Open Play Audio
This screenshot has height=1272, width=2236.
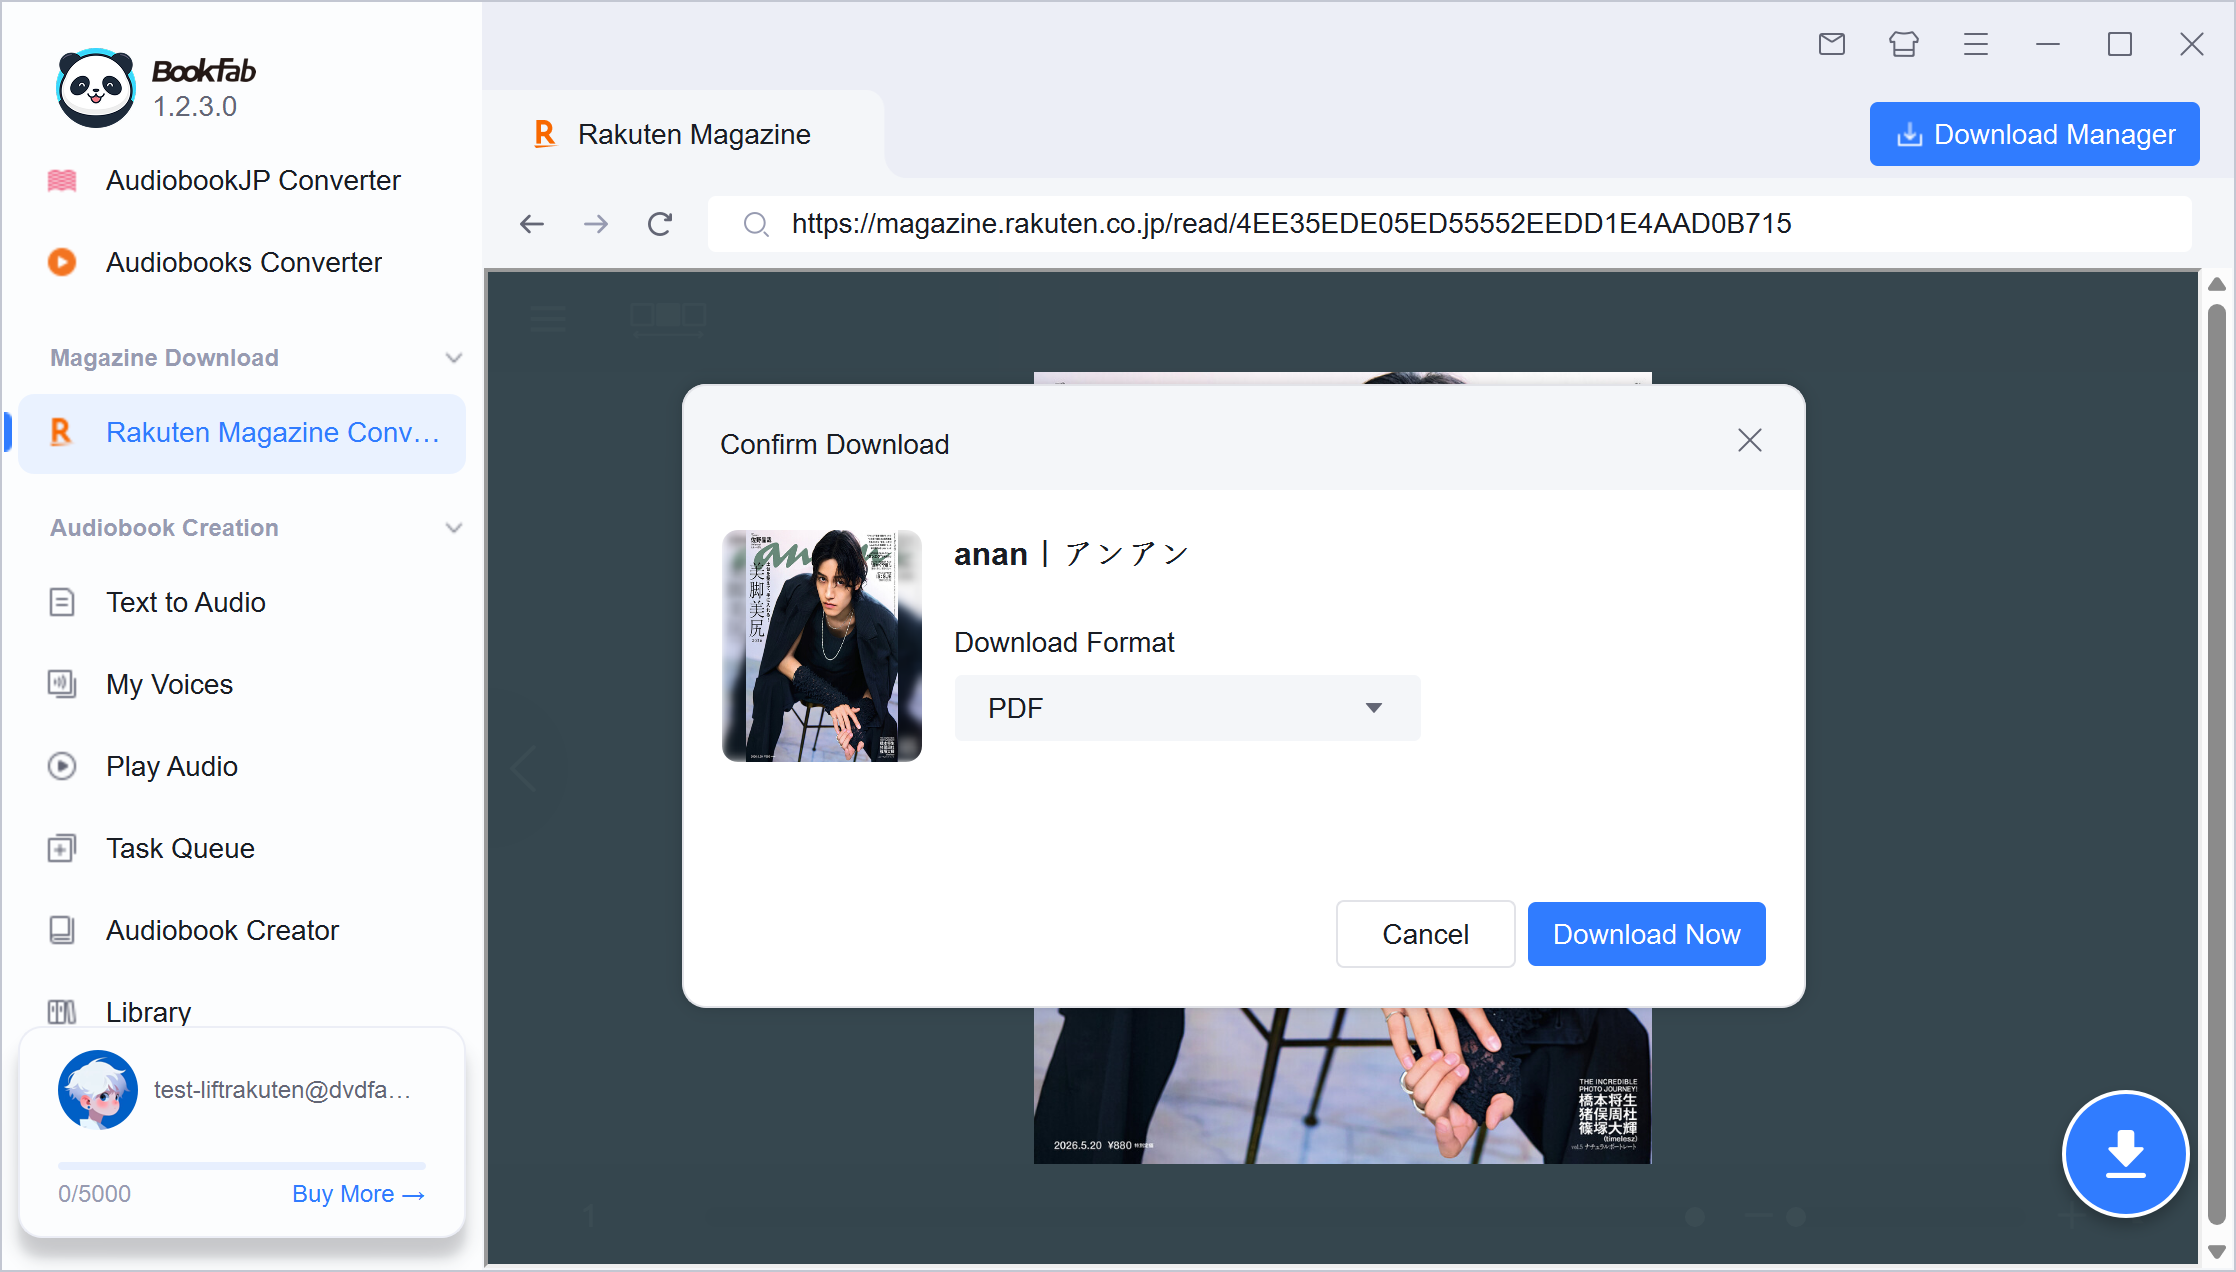(242, 766)
